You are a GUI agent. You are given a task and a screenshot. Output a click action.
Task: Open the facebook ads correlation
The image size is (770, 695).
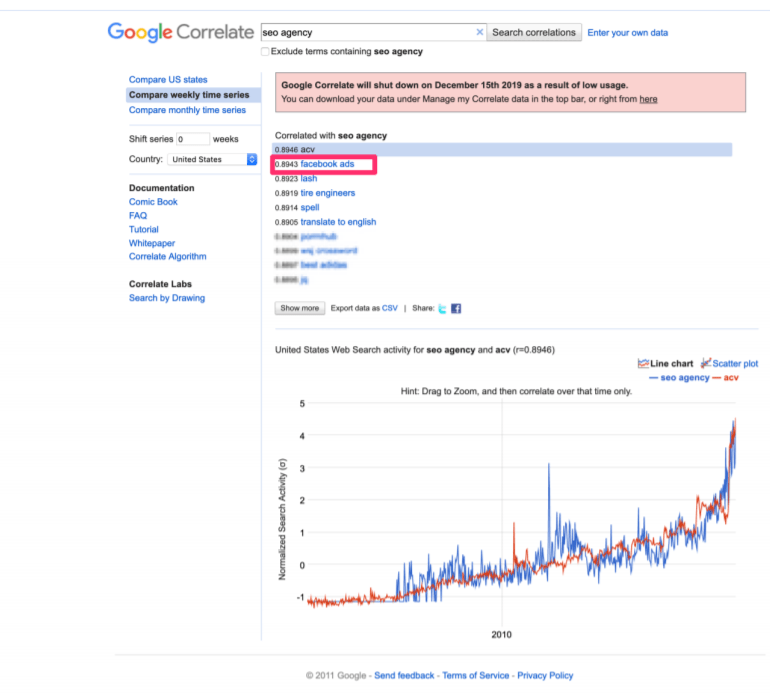coord(327,164)
